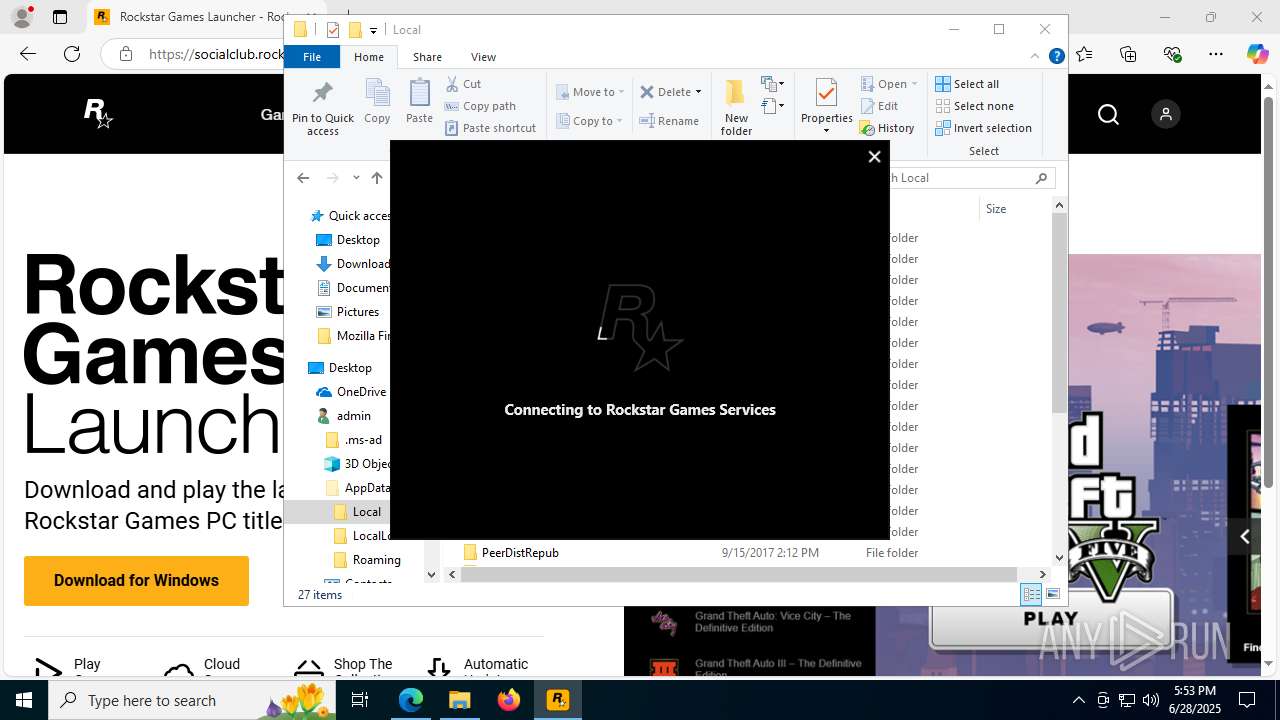Open Rockstar Games Launcher taskbar icon
The height and width of the screenshot is (720, 1280).
(558, 700)
